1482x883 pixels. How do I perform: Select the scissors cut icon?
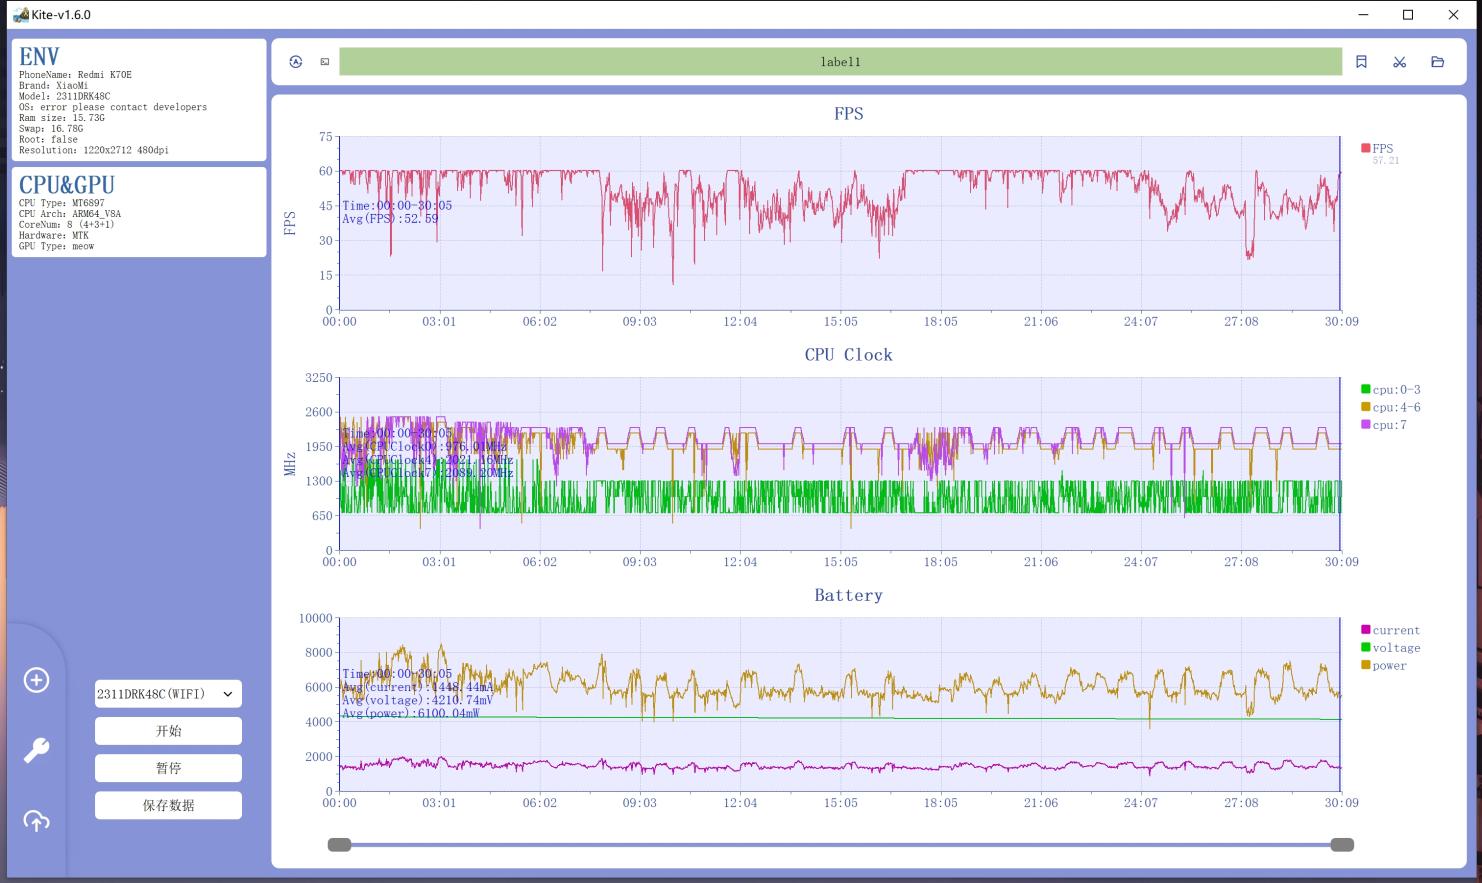pyautogui.click(x=1399, y=62)
